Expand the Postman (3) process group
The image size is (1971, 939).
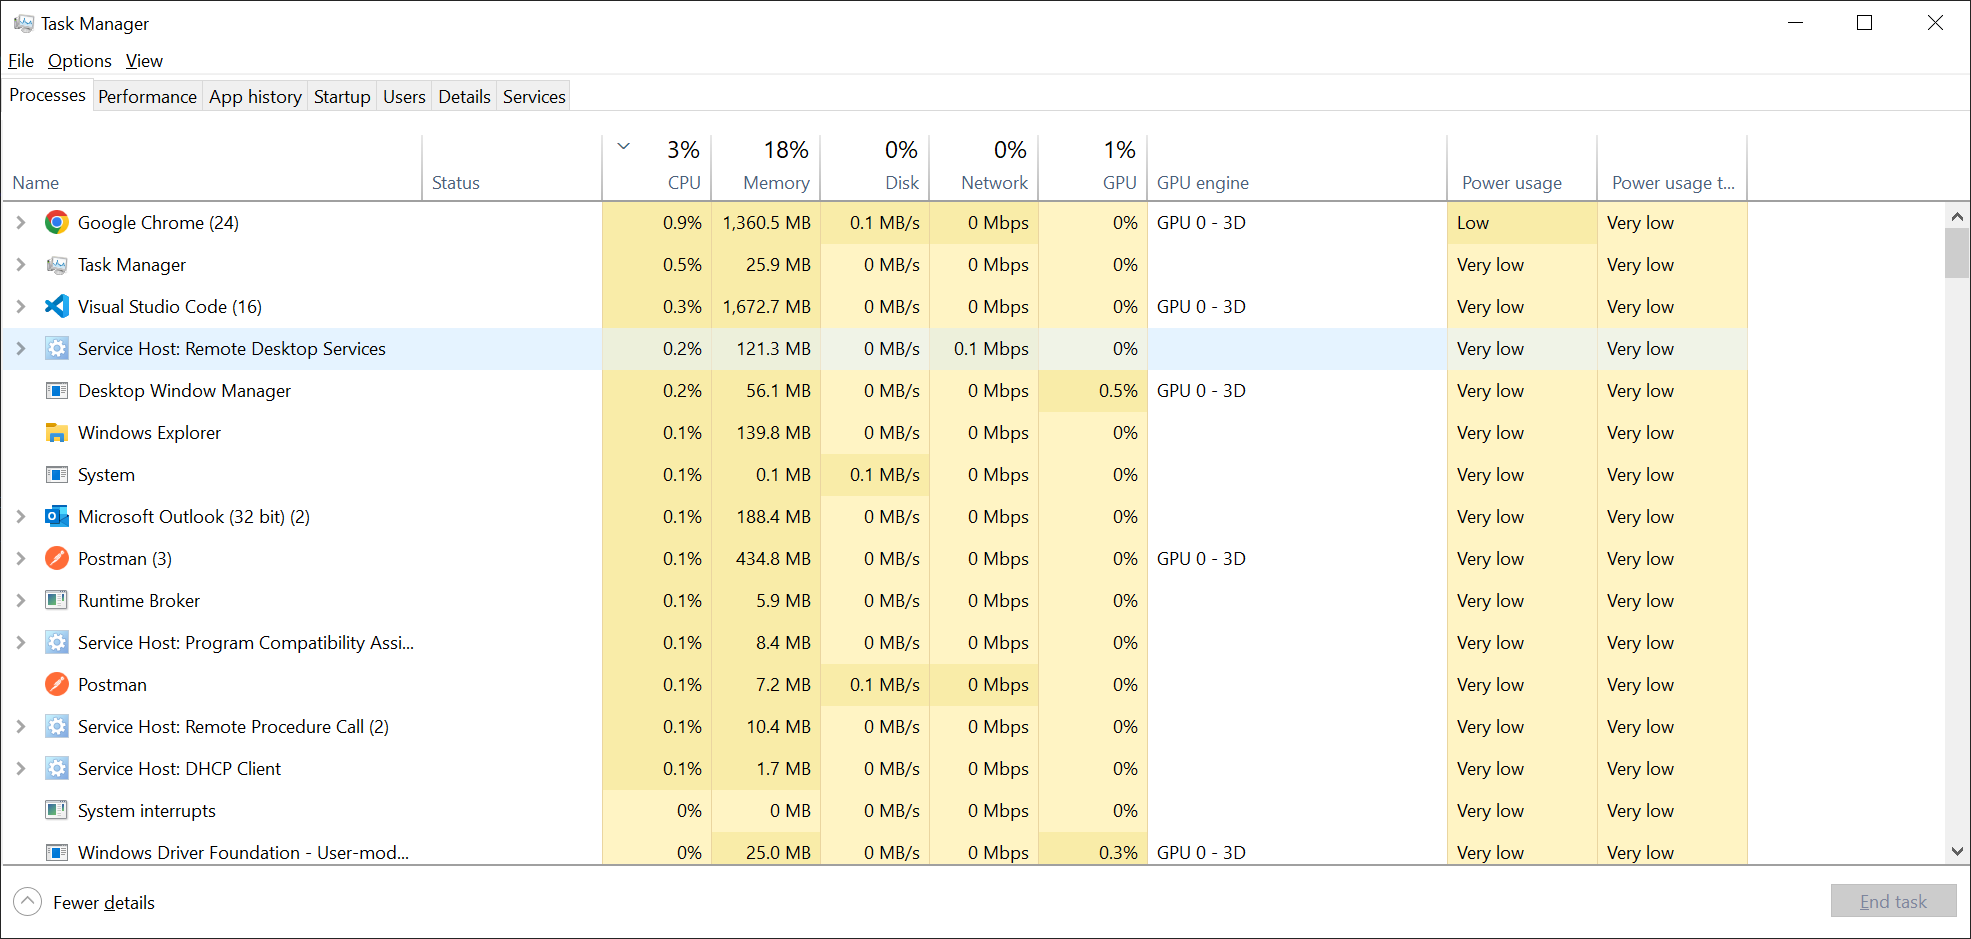pyautogui.click(x=21, y=558)
